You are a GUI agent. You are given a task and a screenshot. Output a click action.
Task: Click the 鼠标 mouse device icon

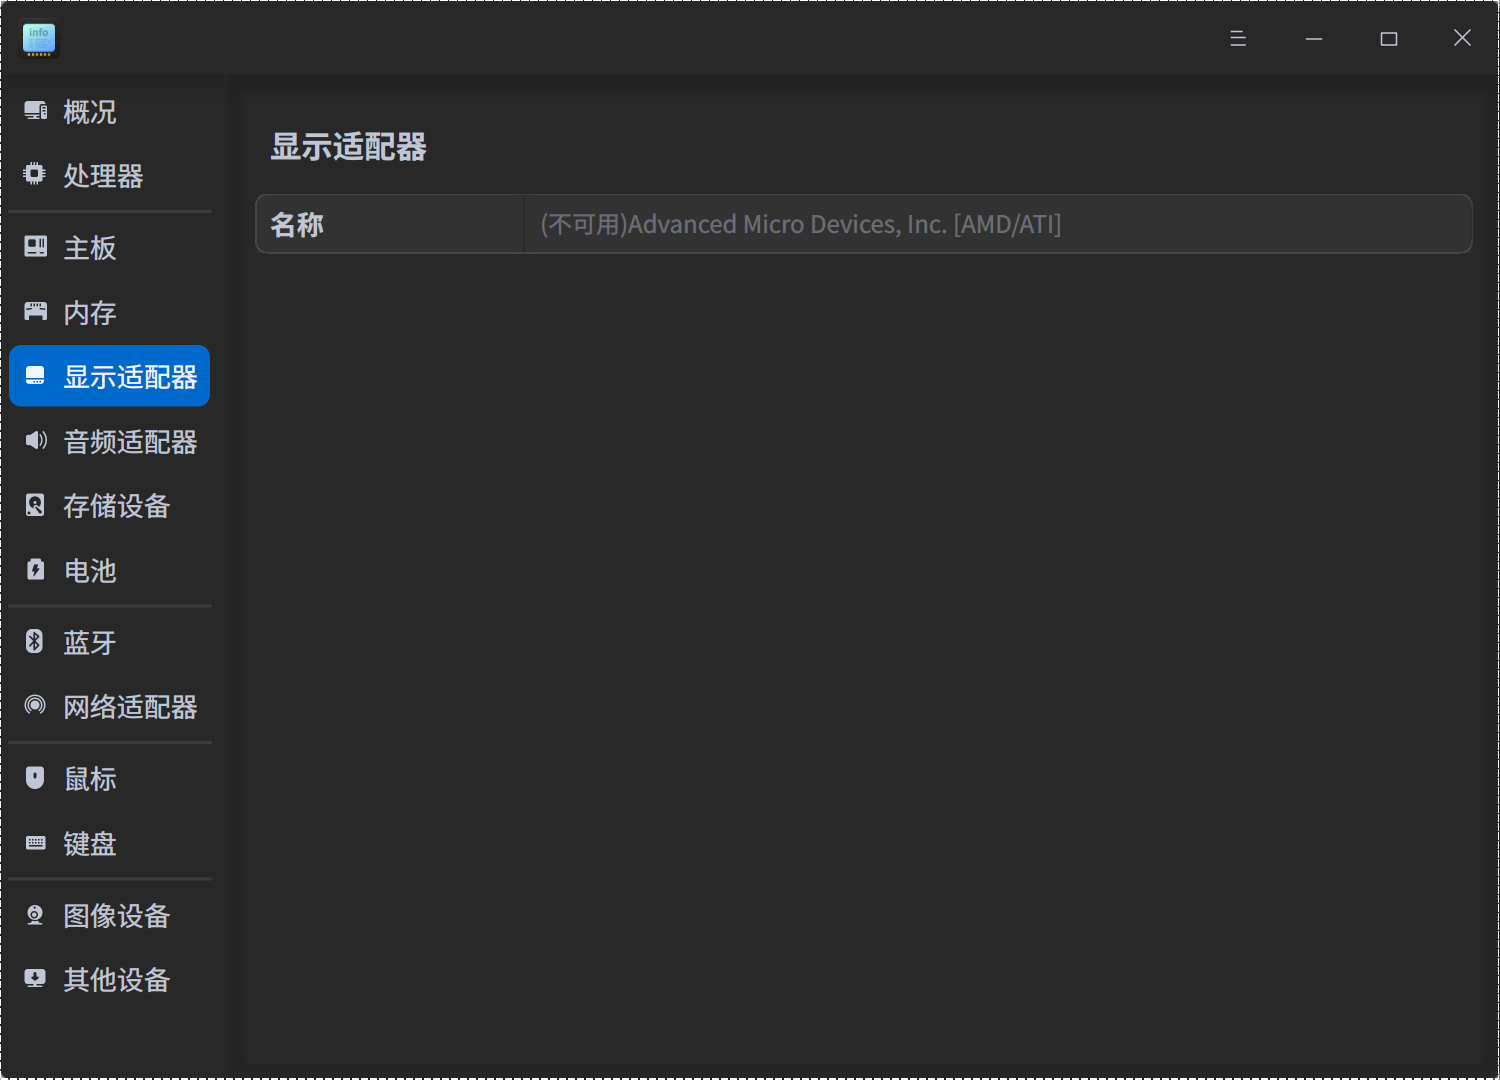point(36,777)
